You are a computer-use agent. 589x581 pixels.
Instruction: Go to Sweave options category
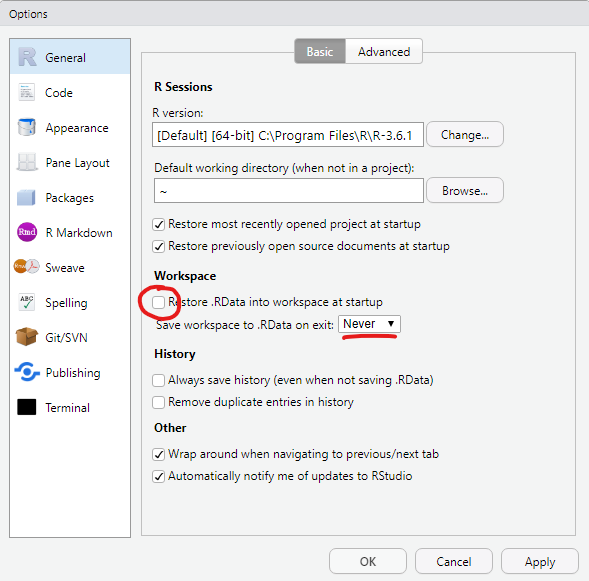click(x=70, y=267)
